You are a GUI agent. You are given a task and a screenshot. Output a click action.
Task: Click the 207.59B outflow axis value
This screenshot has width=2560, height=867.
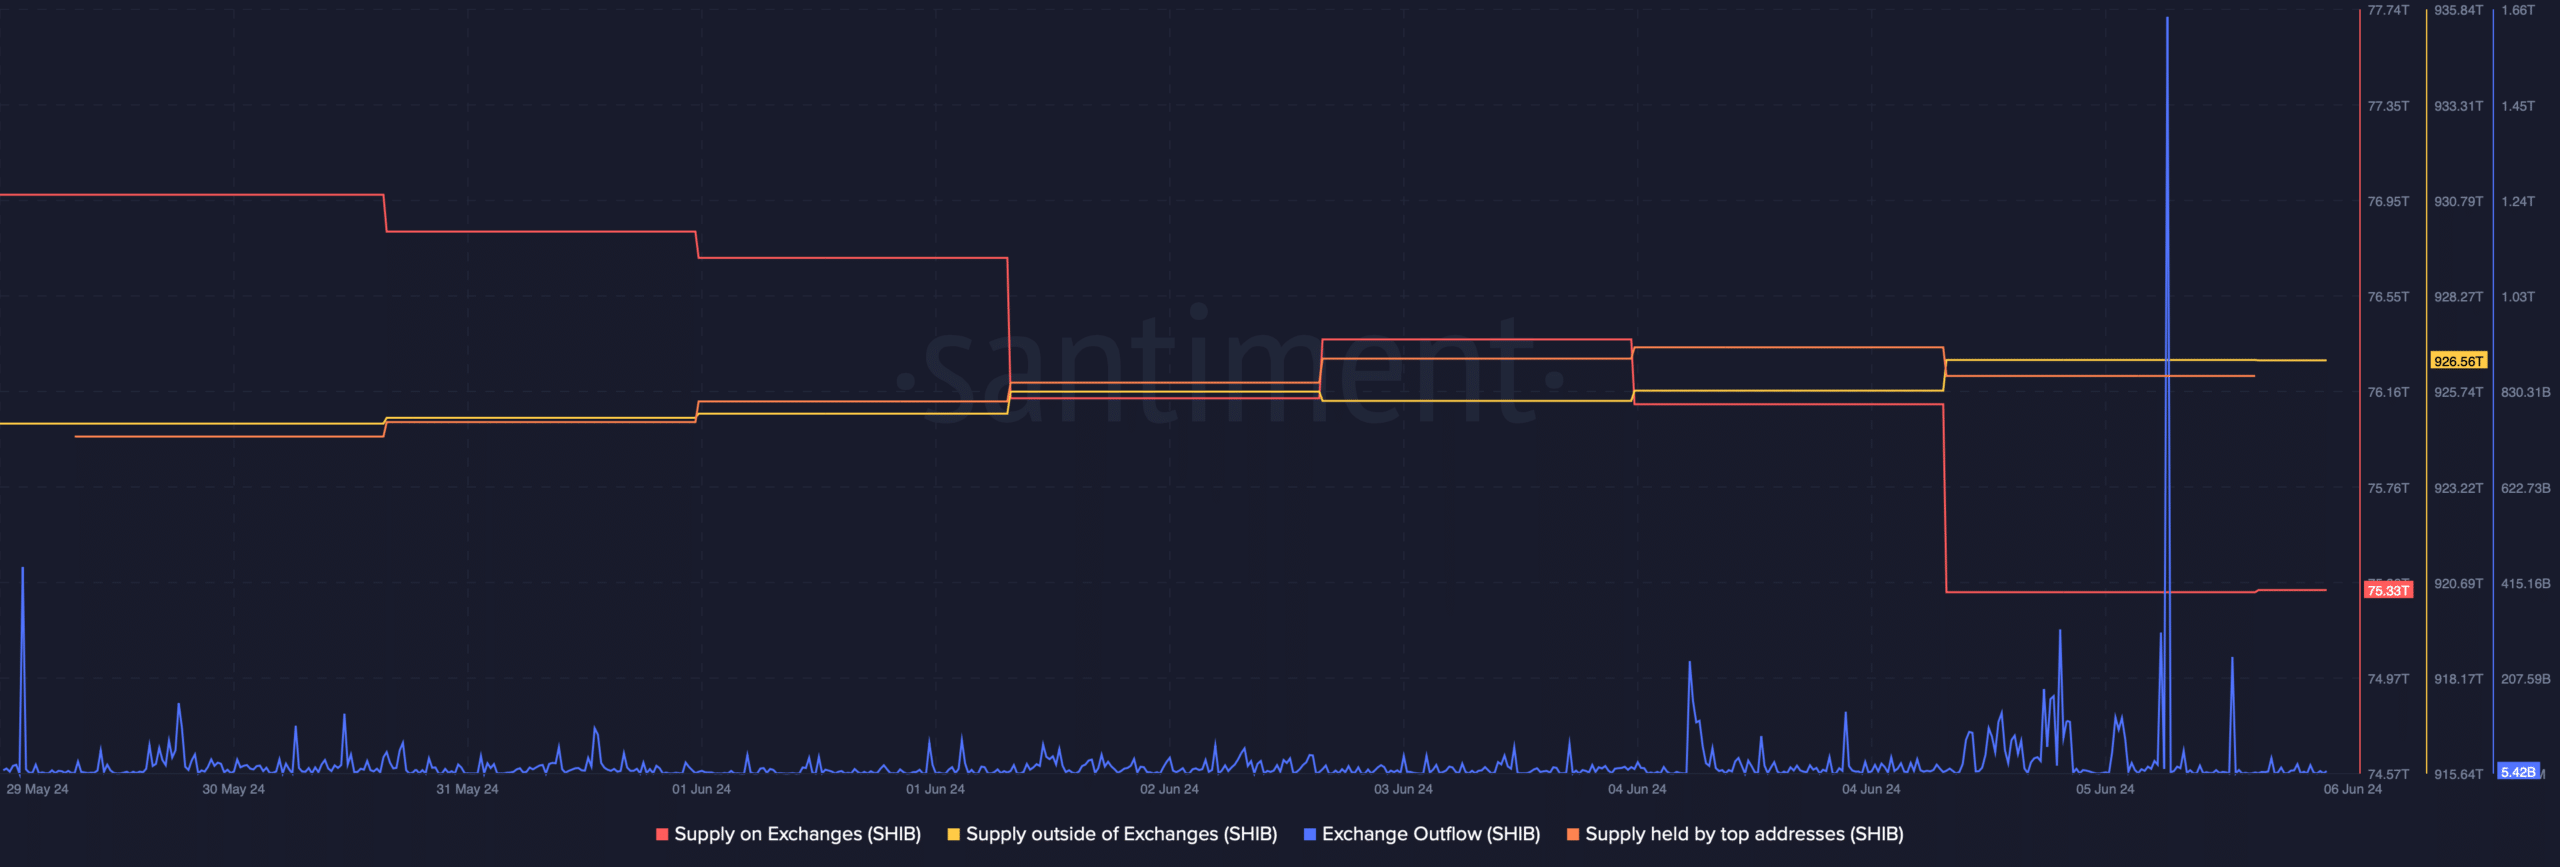pyautogui.click(x=2525, y=679)
